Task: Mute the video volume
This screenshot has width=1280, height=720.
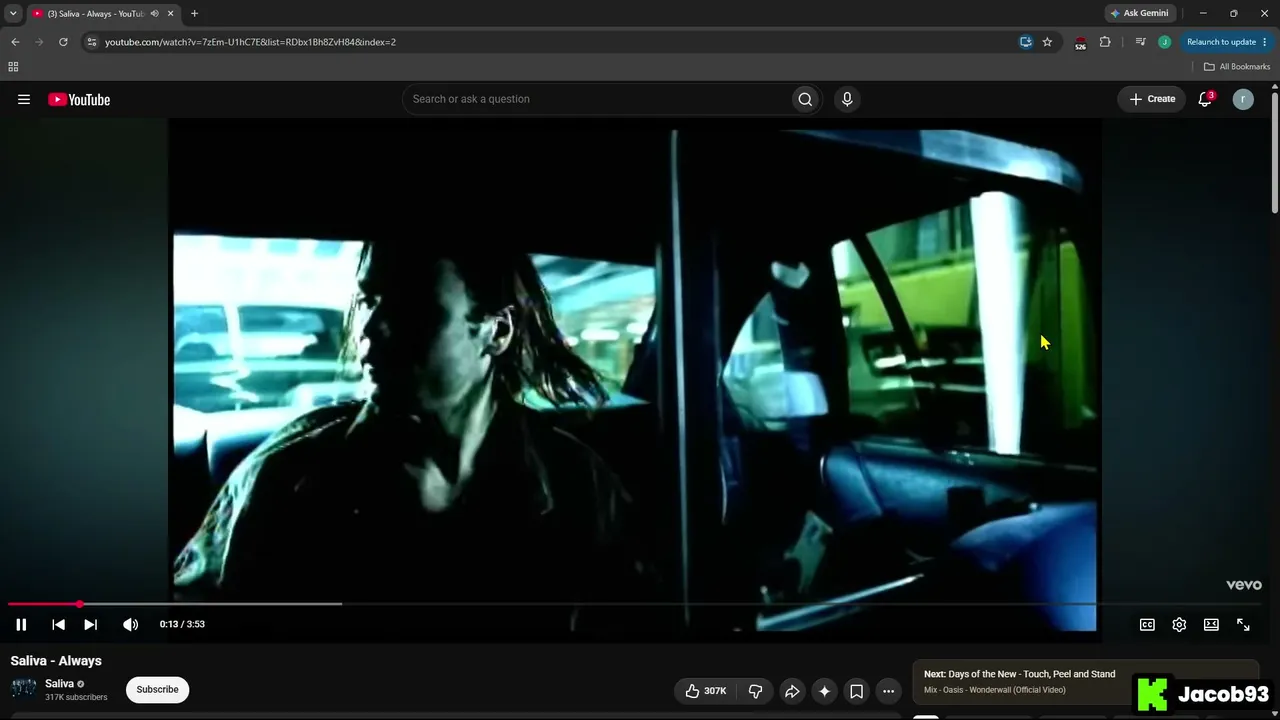Action: tap(130, 624)
